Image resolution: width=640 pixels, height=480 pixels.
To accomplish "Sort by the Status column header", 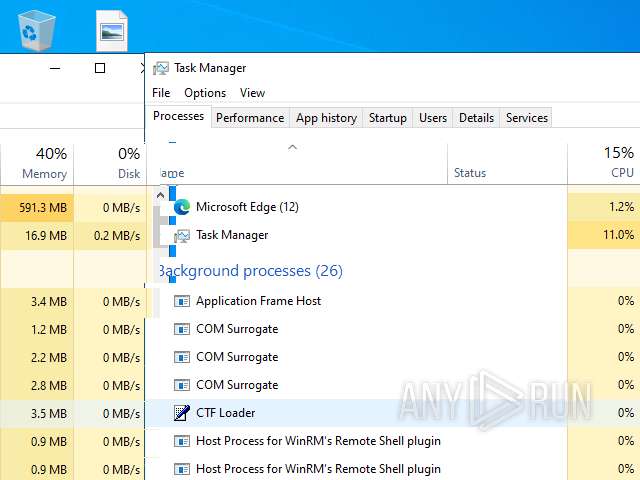I will pos(507,164).
